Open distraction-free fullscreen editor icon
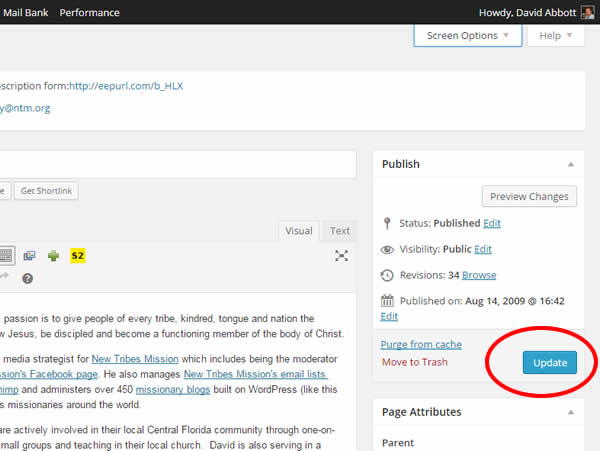 pyautogui.click(x=341, y=256)
